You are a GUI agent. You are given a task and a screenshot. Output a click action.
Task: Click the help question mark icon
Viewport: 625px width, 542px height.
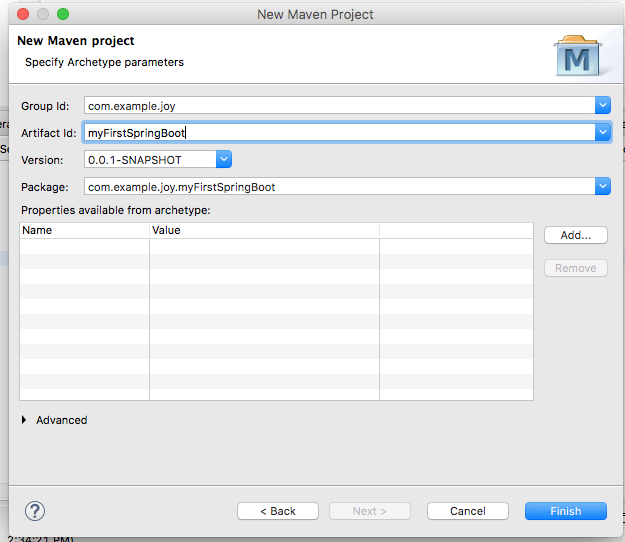(35, 511)
